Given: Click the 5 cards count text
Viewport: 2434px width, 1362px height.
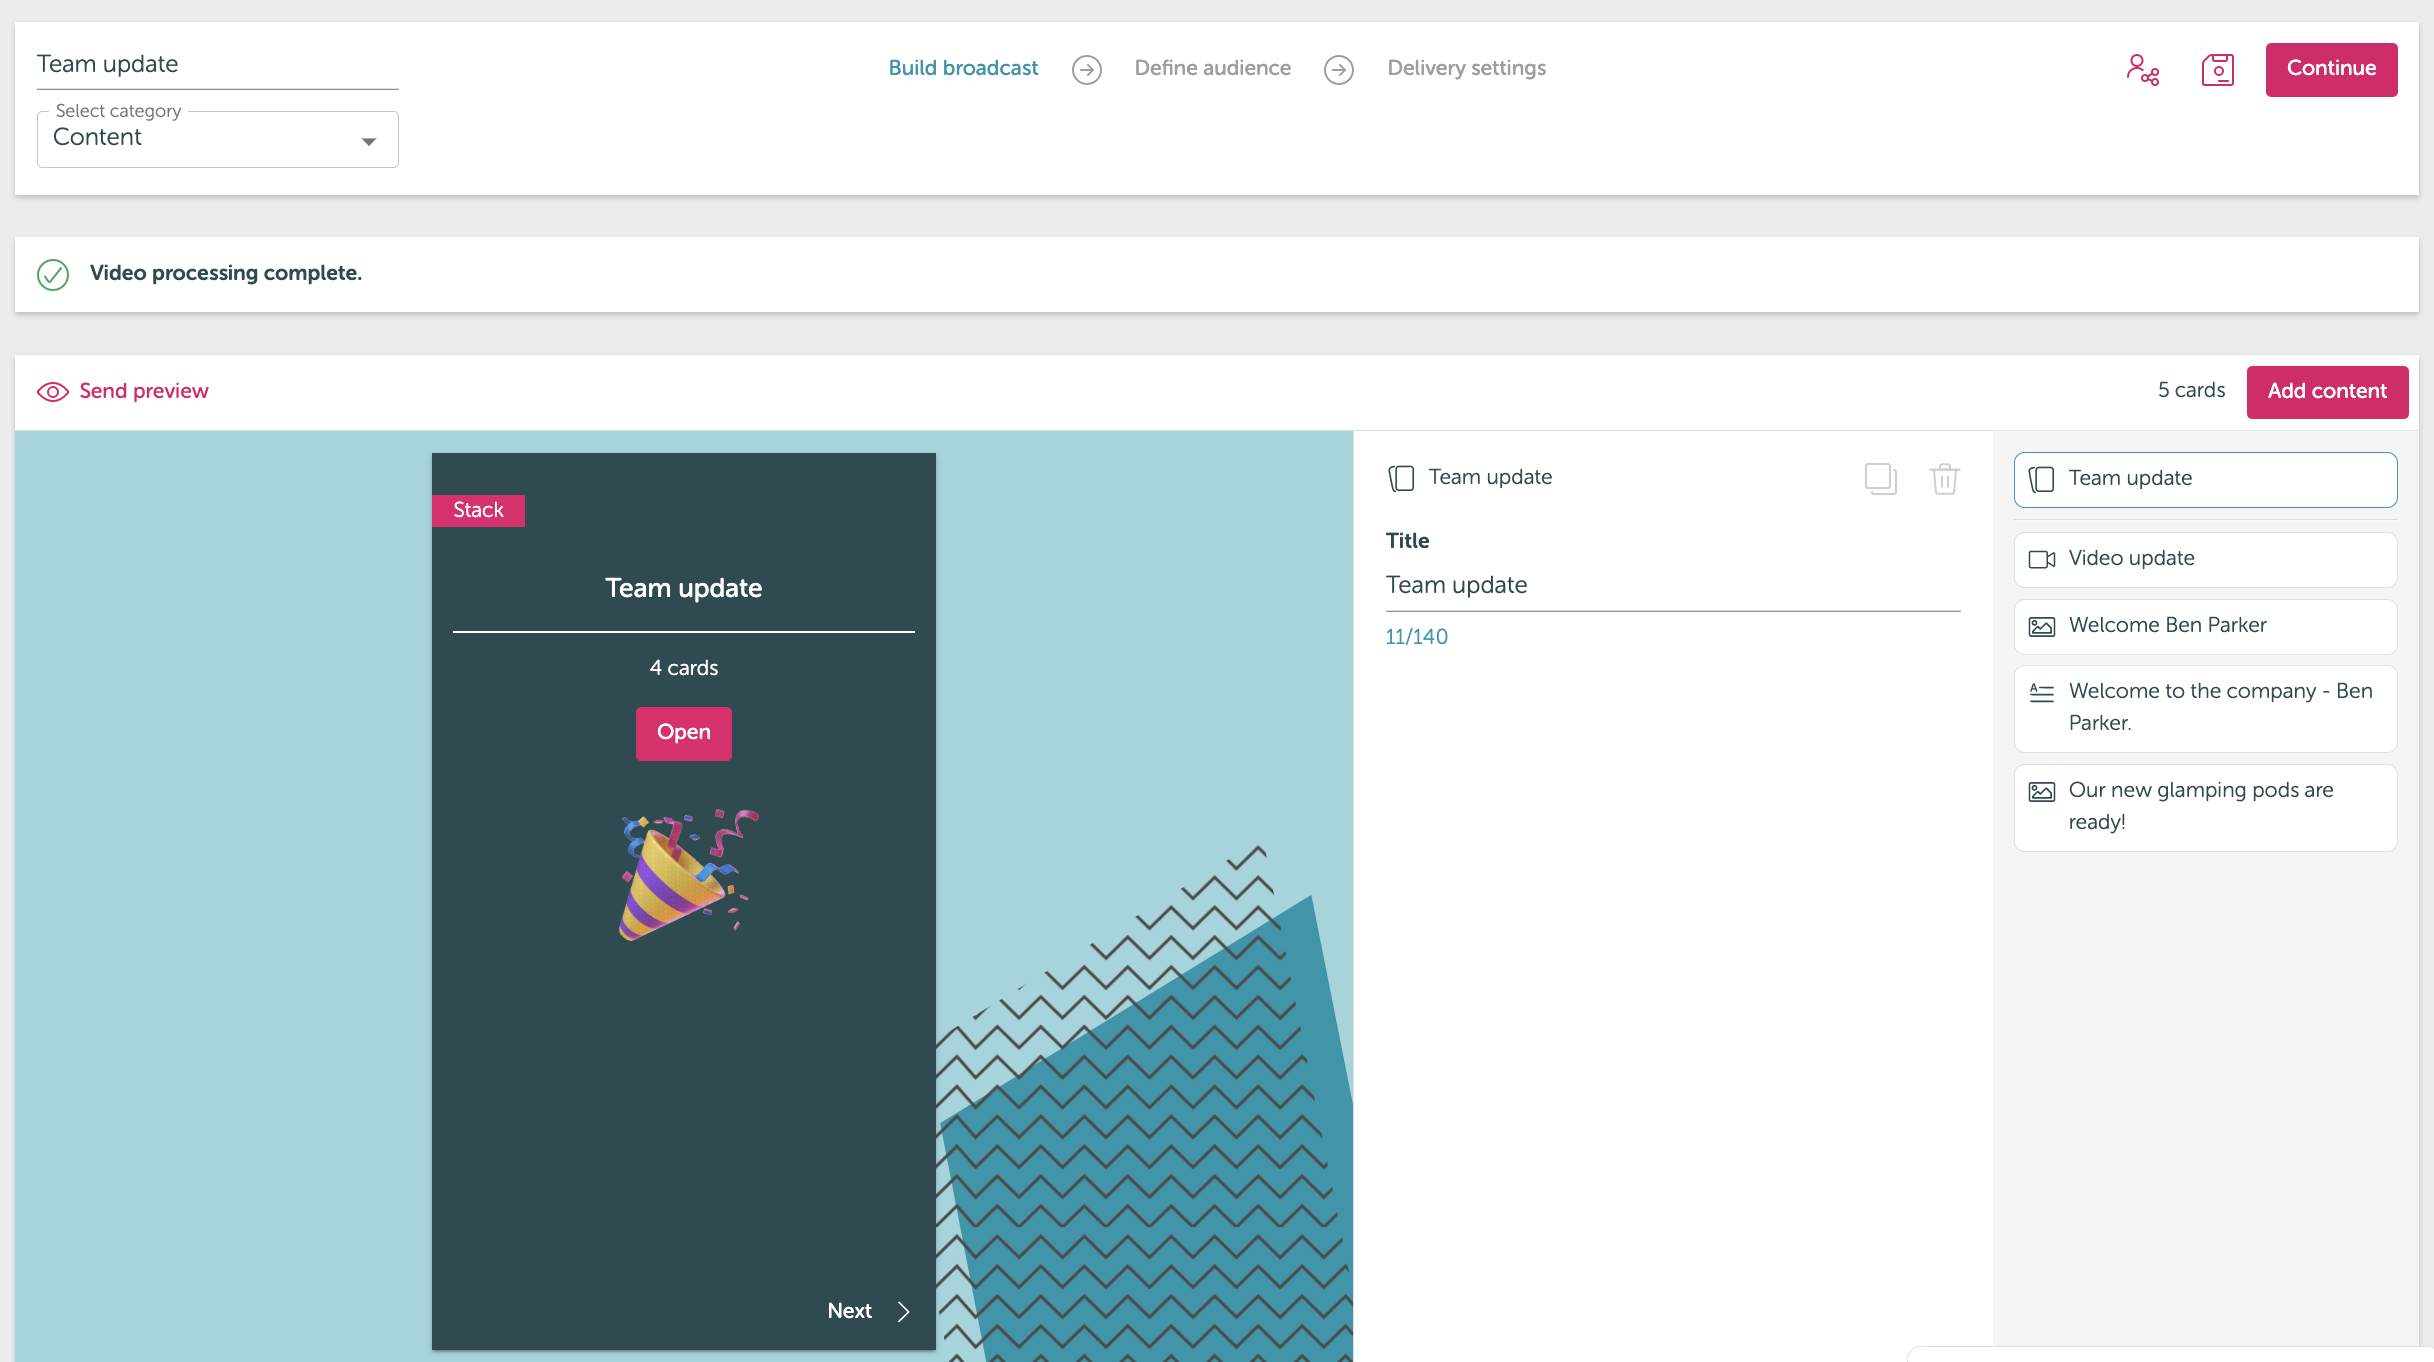Looking at the screenshot, I should tap(2191, 390).
